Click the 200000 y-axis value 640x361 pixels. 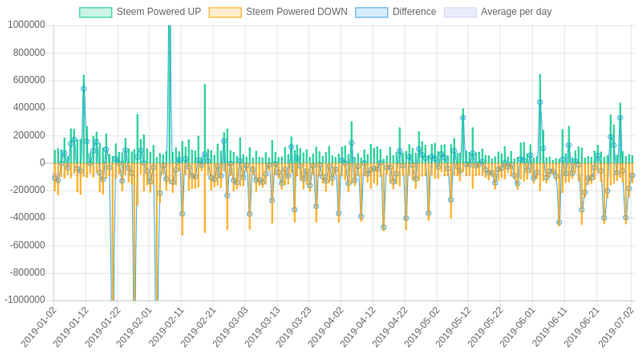pos(29,135)
